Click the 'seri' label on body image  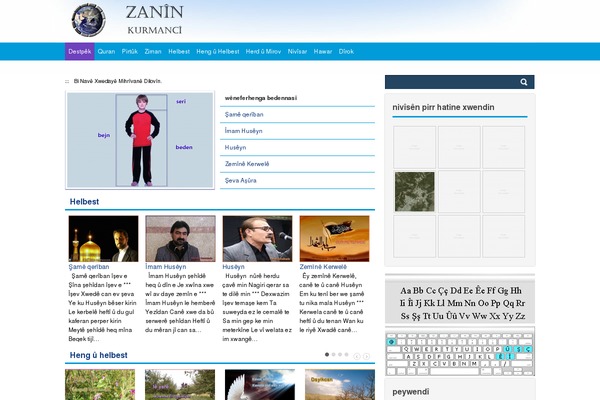tap(181, 101)
